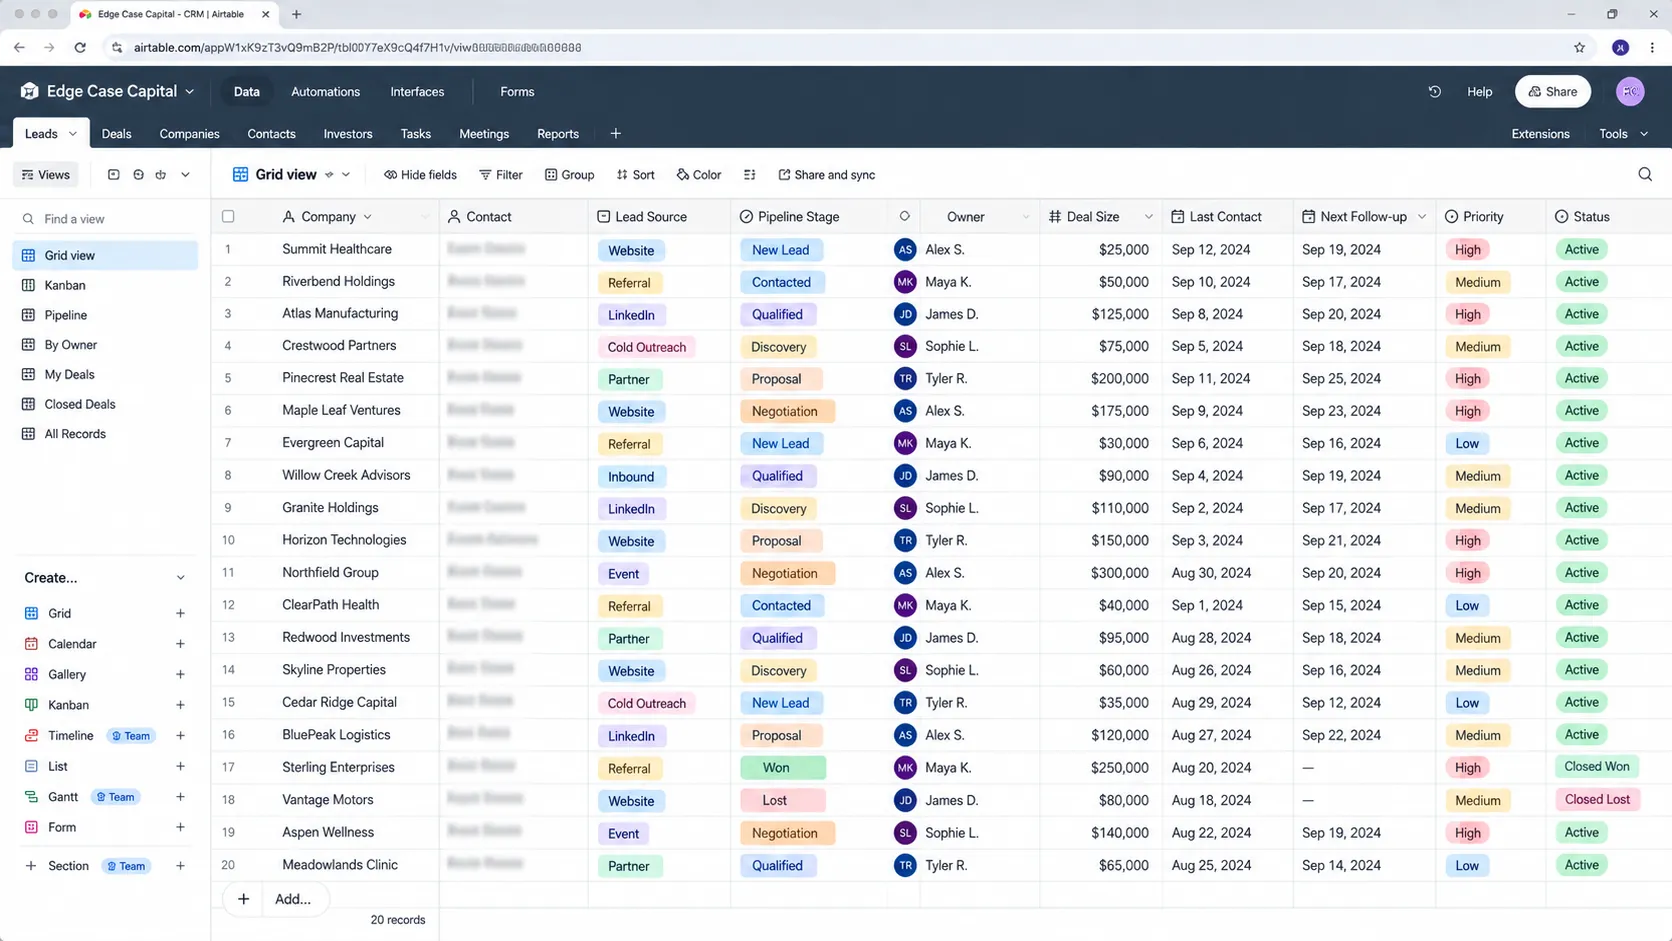
Task: Add a new table with plus icon
Action: tap(615, 133)
